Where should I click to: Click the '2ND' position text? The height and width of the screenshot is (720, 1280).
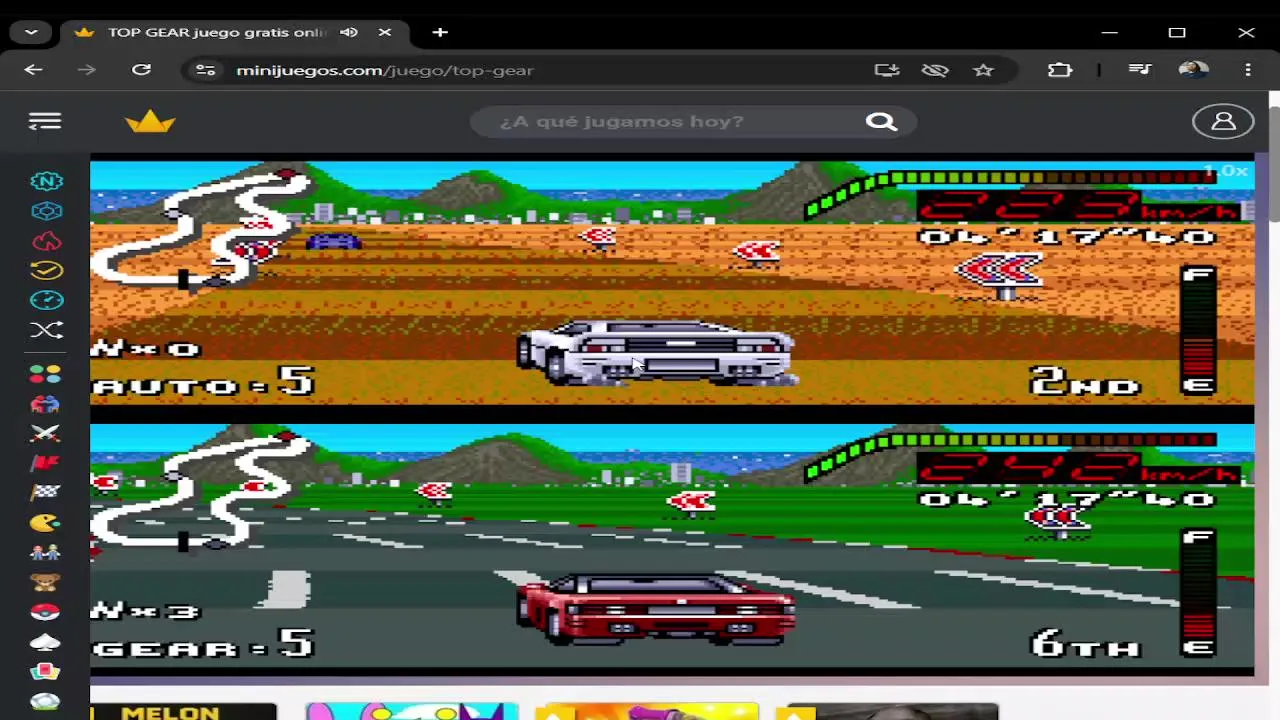pos(1085,381)
